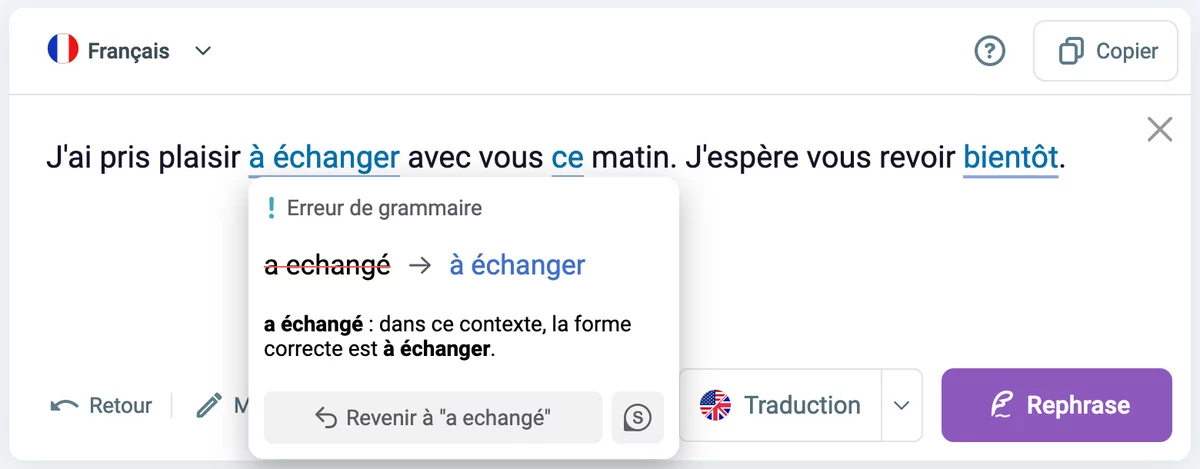The image size is (1200, 469).
Task: Revert with Revenir à "a echangé" button
Action: click(433, 417)
